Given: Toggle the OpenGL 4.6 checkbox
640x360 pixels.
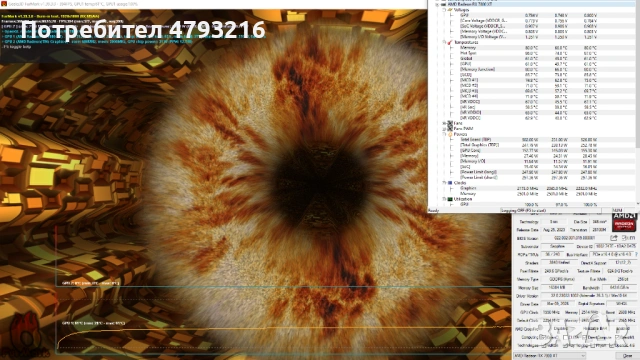Looking at the screenshot, I should point(611,346).
